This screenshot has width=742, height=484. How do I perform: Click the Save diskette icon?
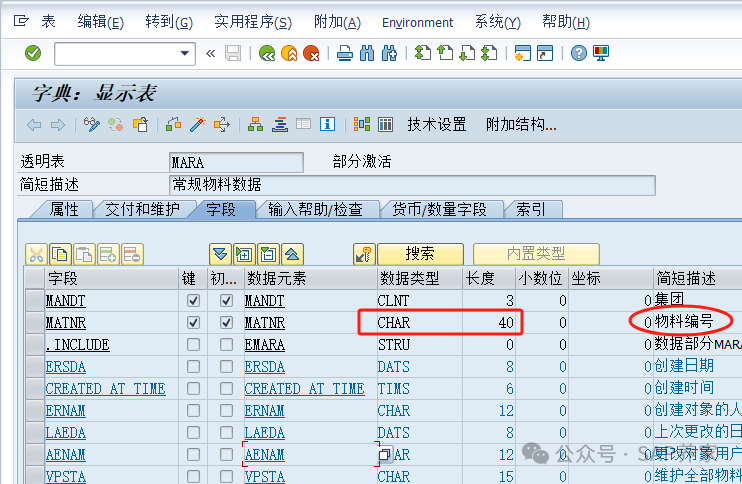(x=233, y=53)
